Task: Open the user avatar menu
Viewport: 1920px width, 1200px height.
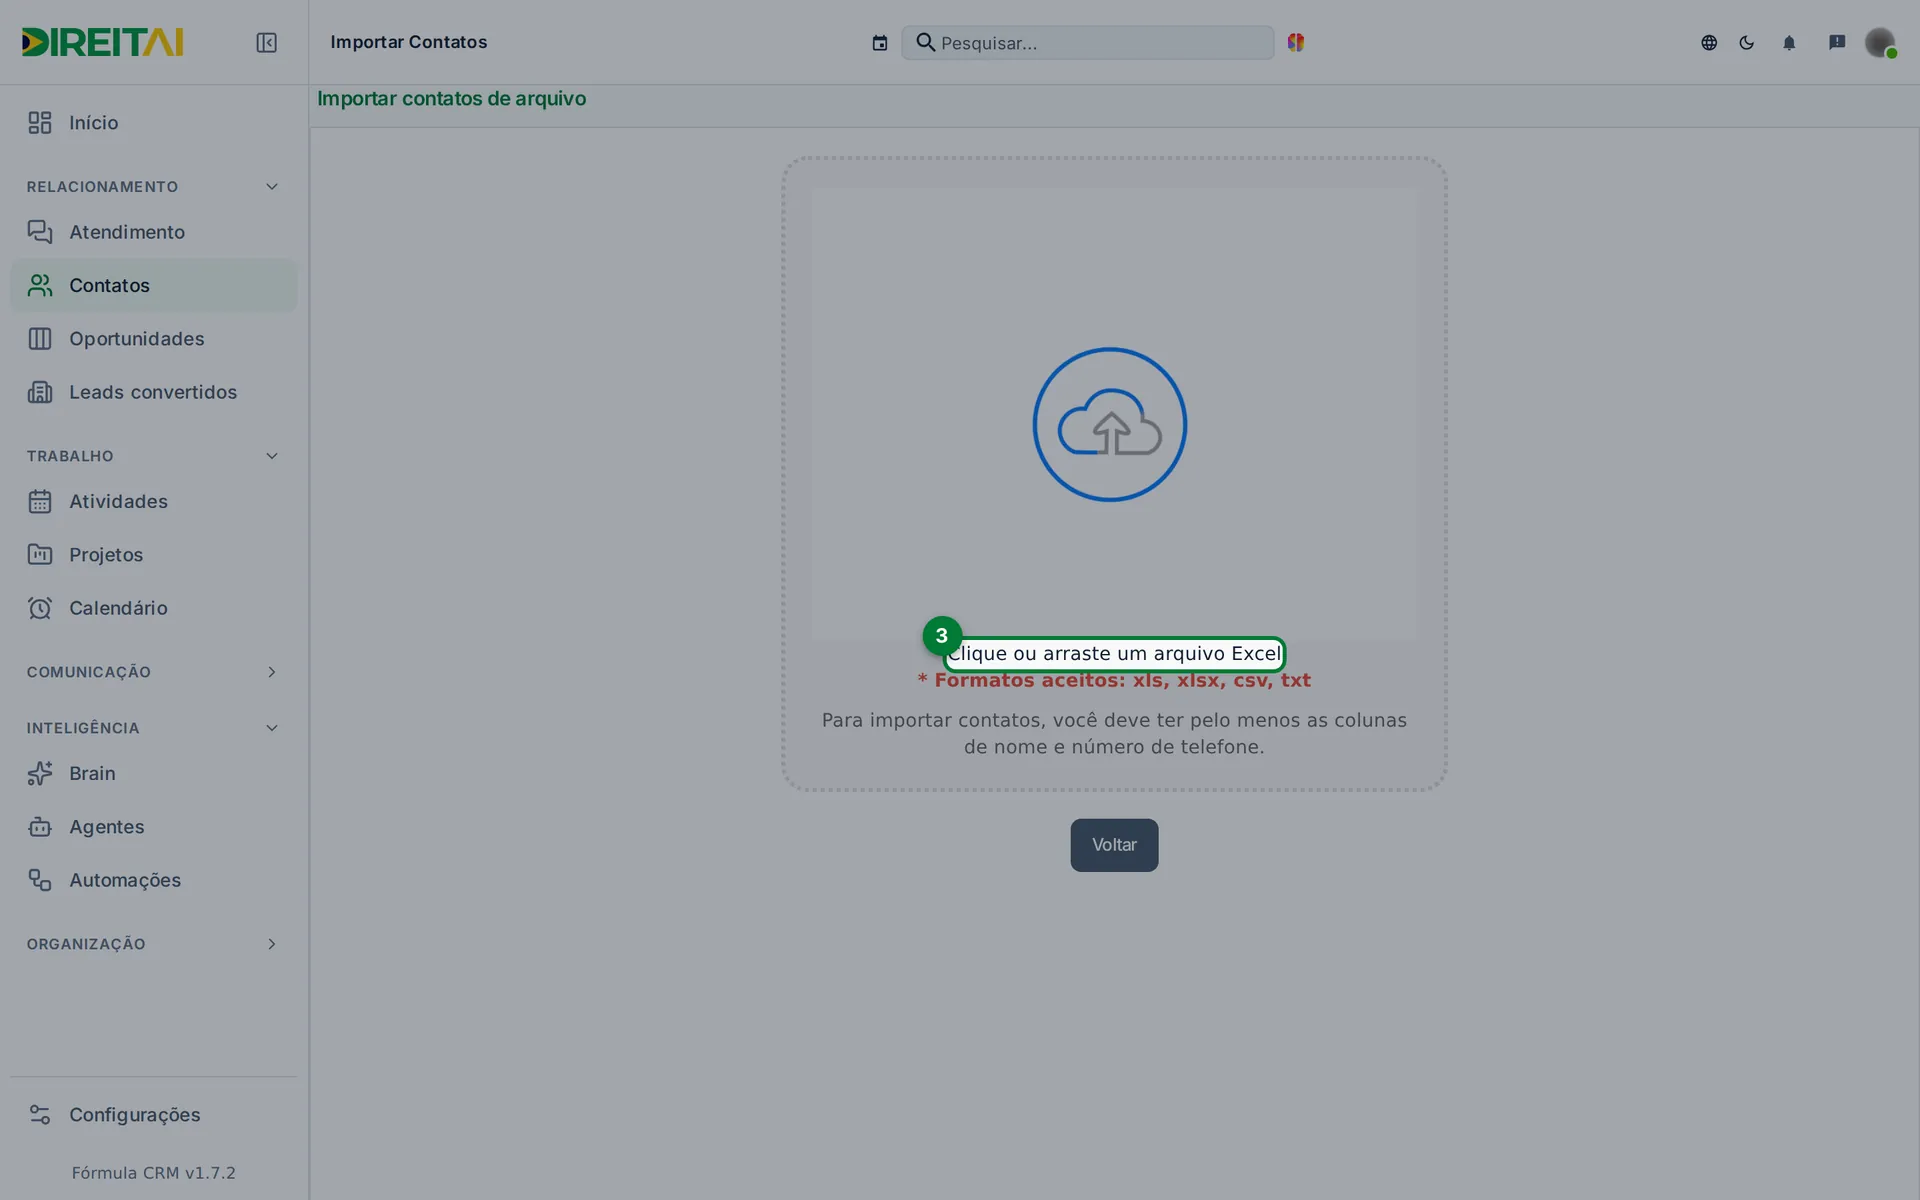Action: tap(1880, 42)
